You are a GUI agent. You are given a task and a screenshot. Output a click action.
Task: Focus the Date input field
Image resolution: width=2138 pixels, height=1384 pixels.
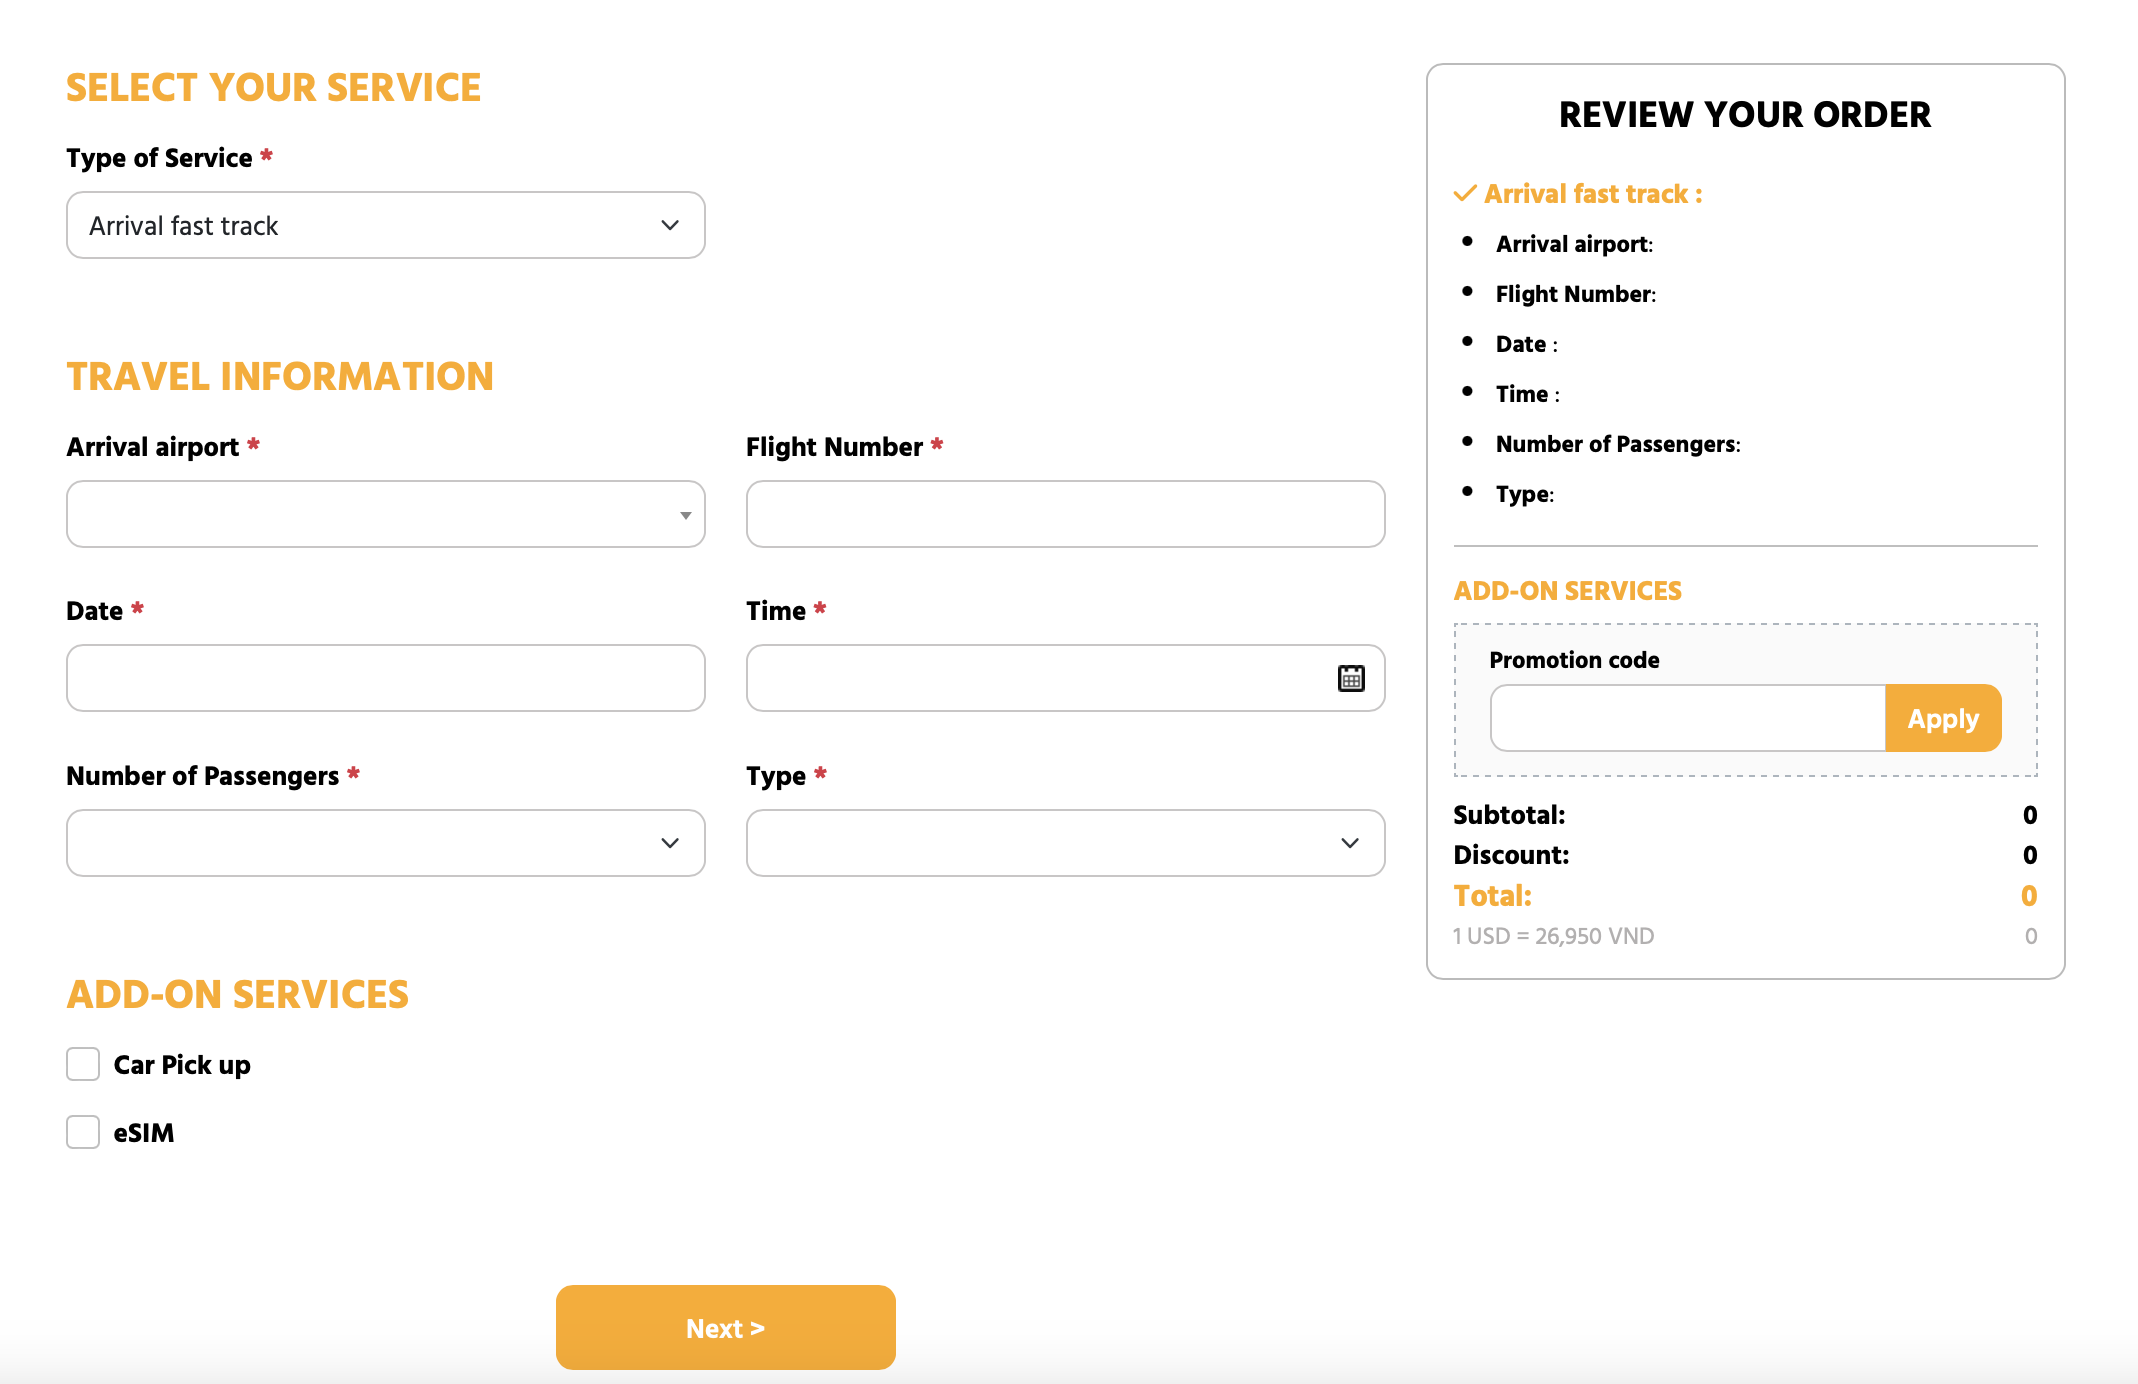click(385, 678)
